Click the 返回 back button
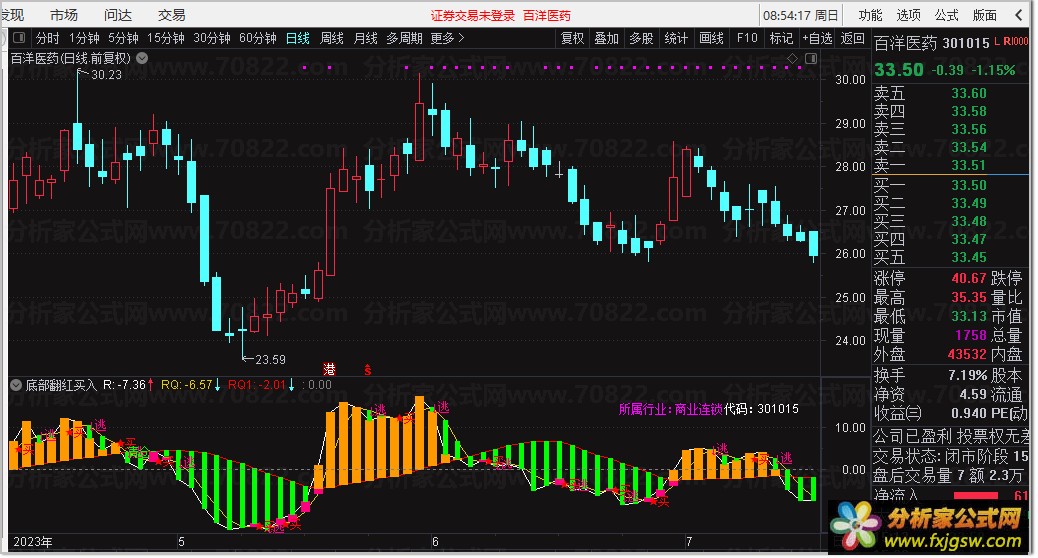Screen dimensions: 1038x558 pos(853,38)
